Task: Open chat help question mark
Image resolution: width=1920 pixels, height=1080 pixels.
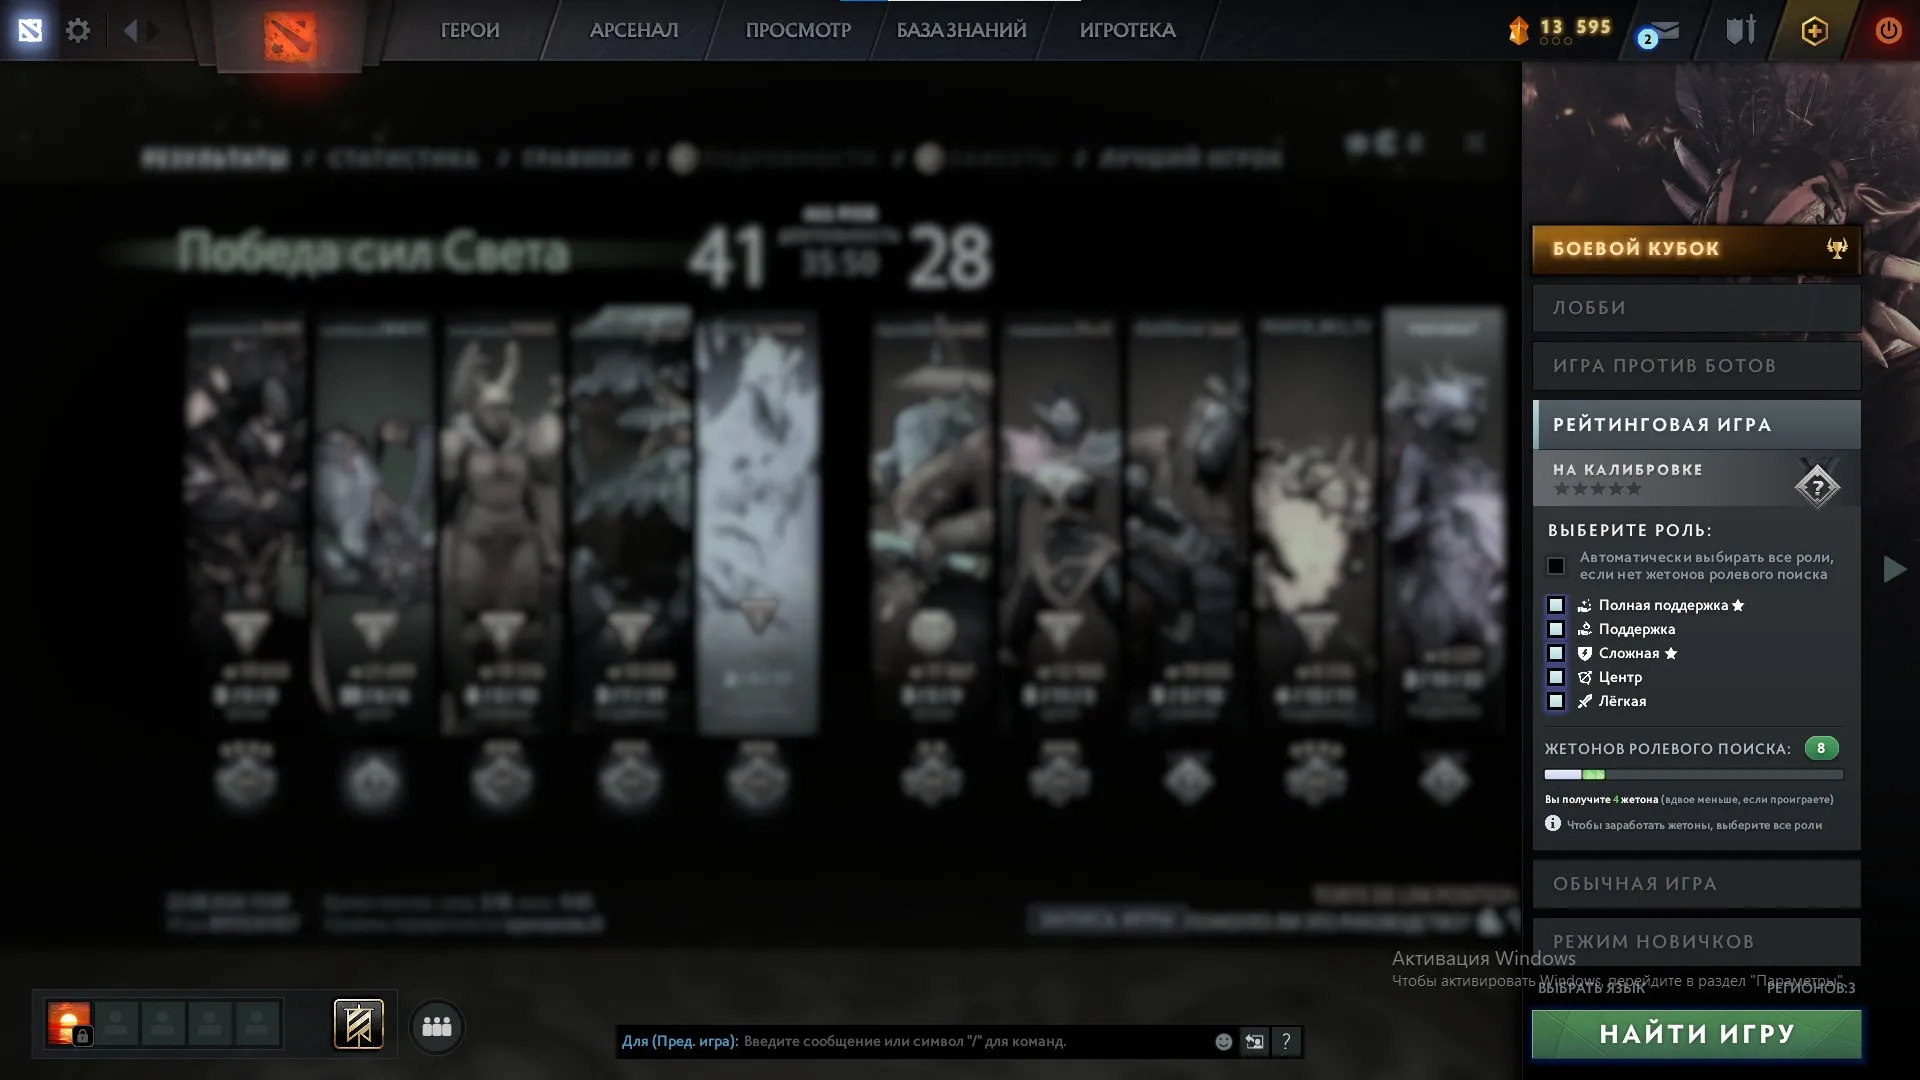Action: click(x=1286, y=1041)
